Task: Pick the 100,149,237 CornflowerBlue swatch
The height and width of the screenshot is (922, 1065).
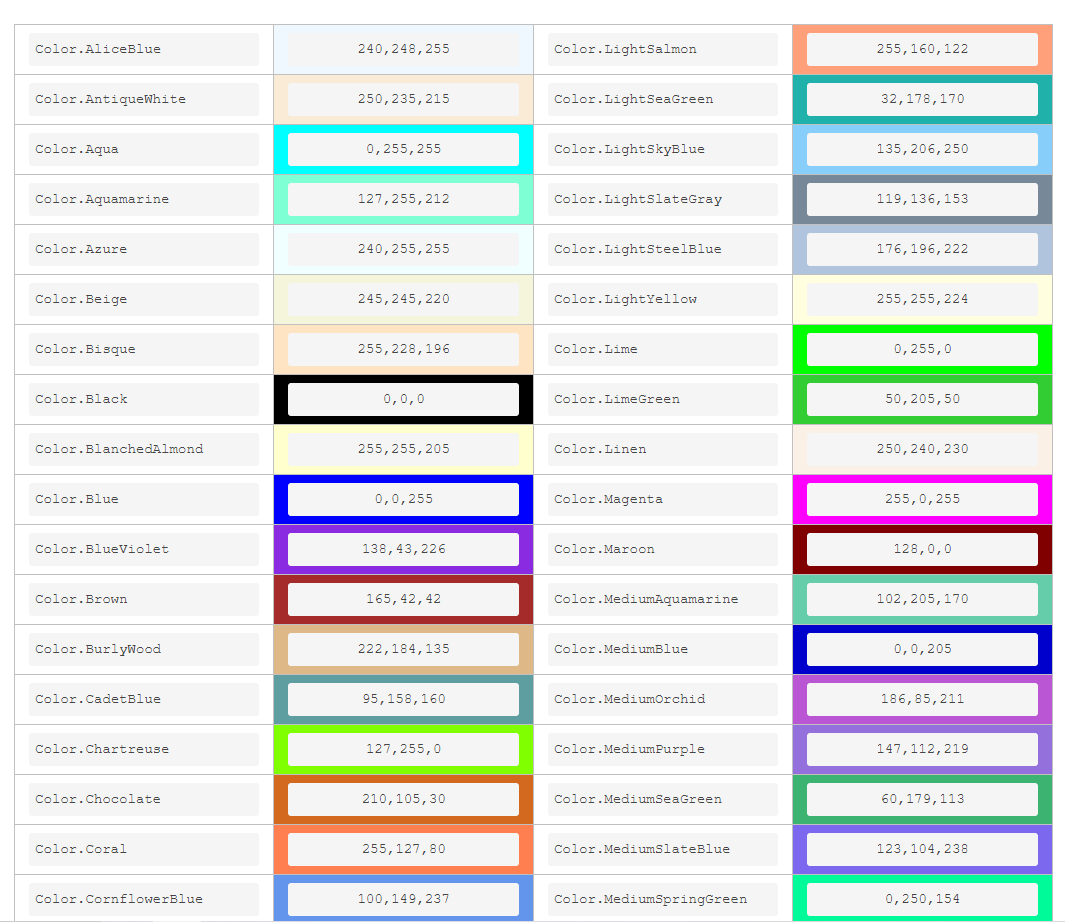Action: pos(403,899)
